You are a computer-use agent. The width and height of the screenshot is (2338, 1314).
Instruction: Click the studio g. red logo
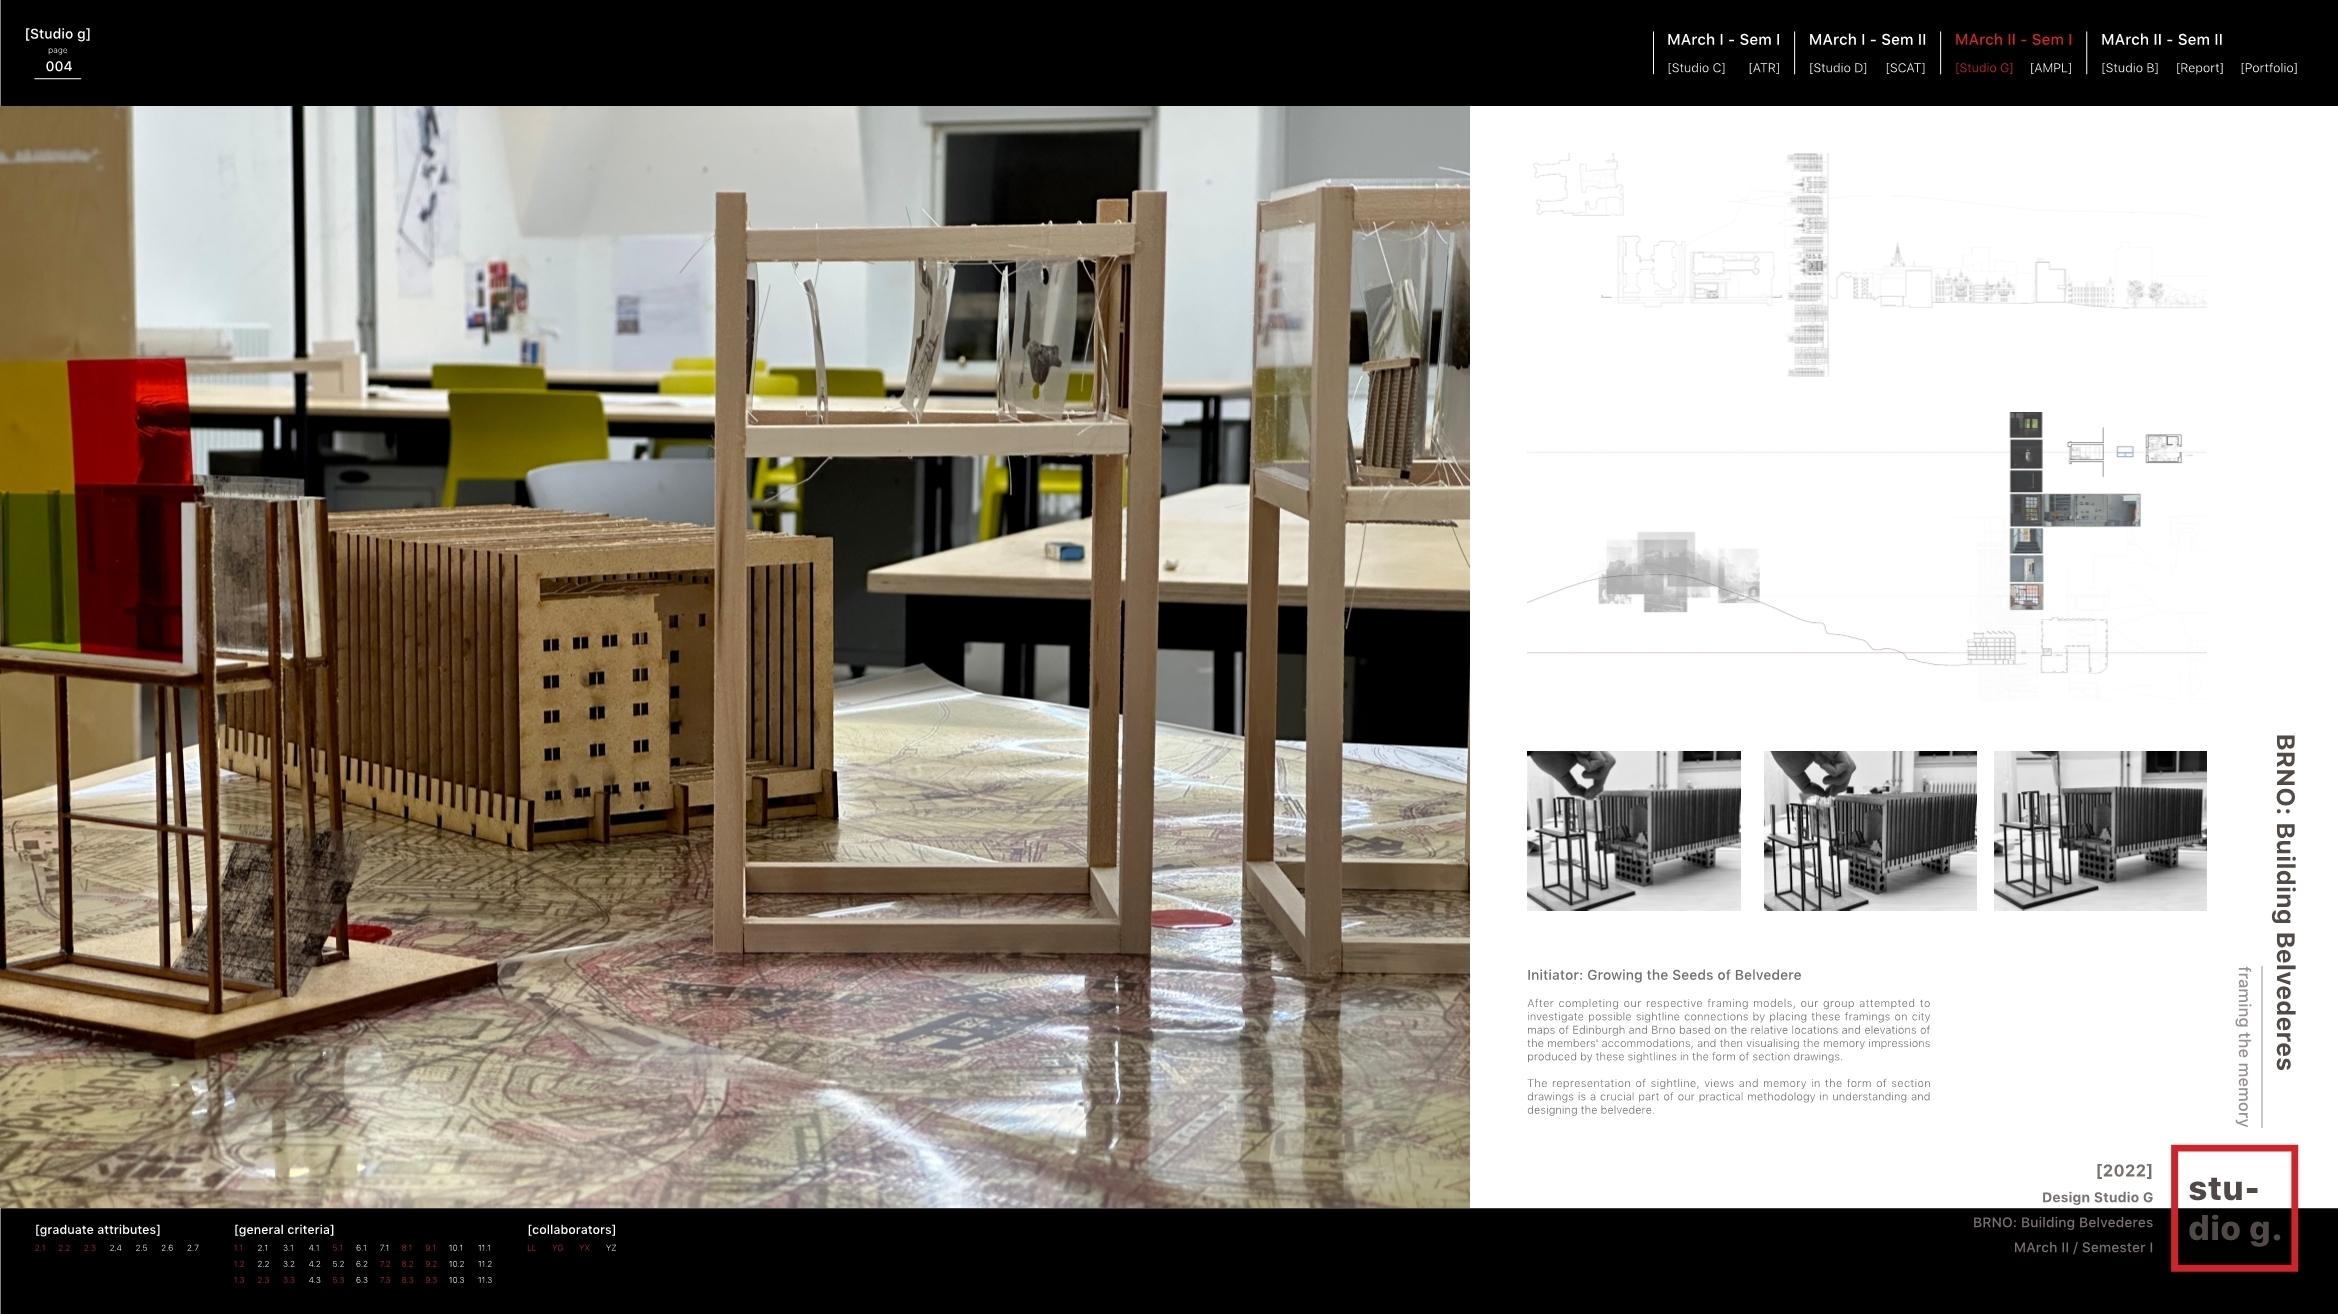coord(2233,1208)
